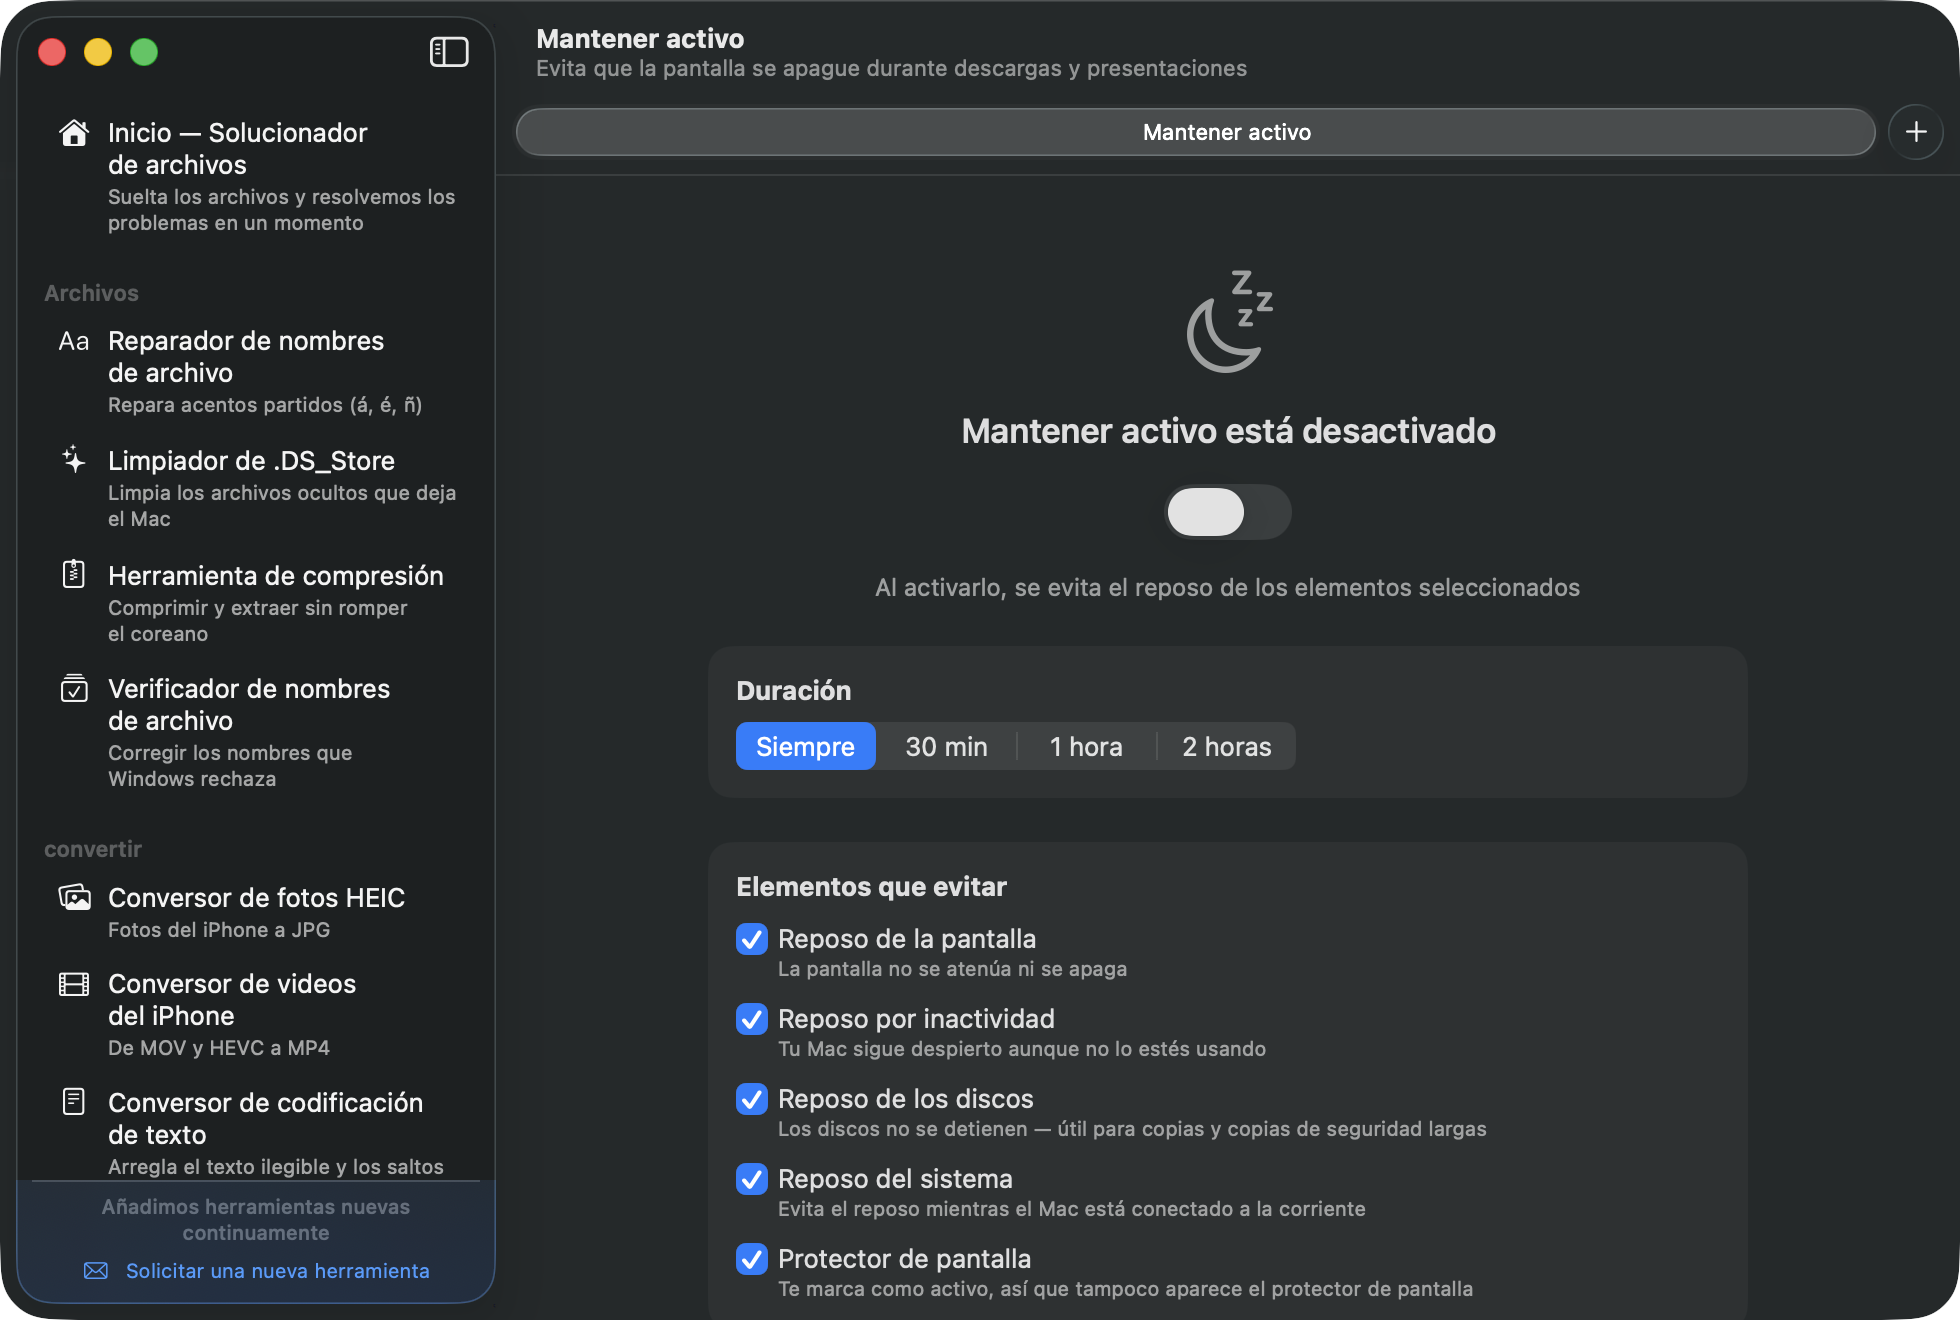Click the Aa Reparador de nombres icon

coord(74,341)
